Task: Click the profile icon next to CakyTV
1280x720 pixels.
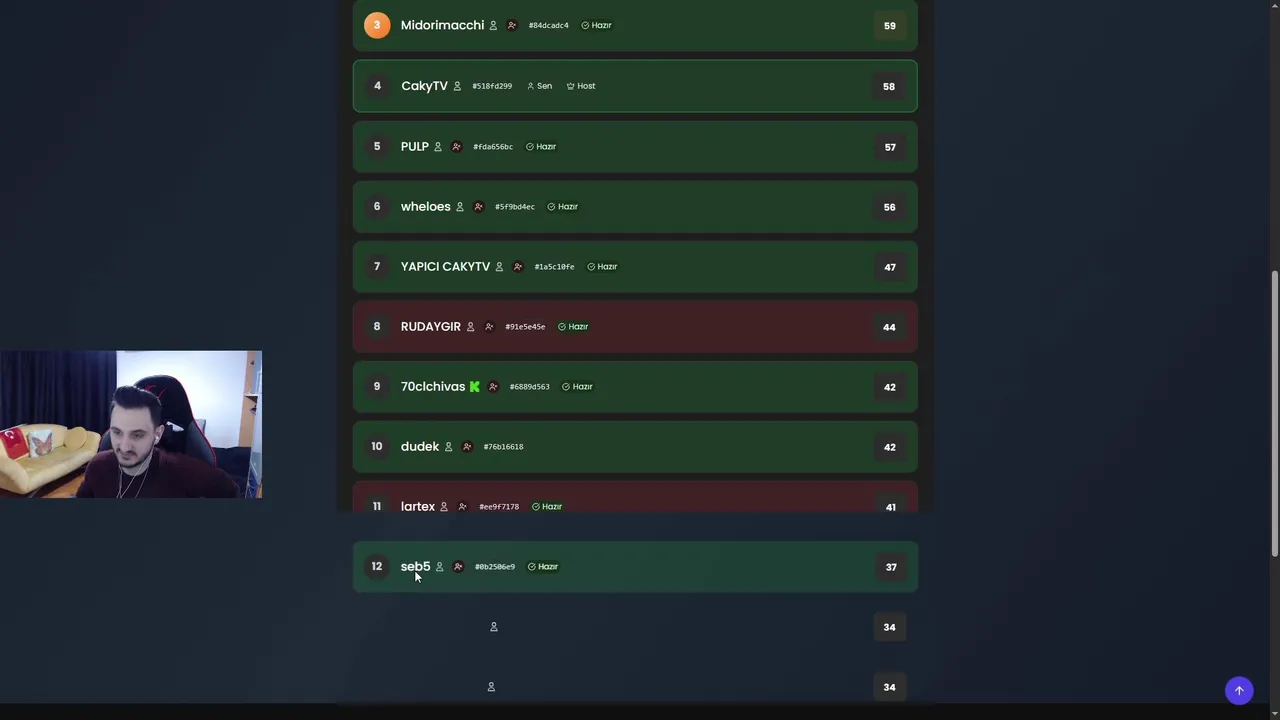Action: pos(457,86)
